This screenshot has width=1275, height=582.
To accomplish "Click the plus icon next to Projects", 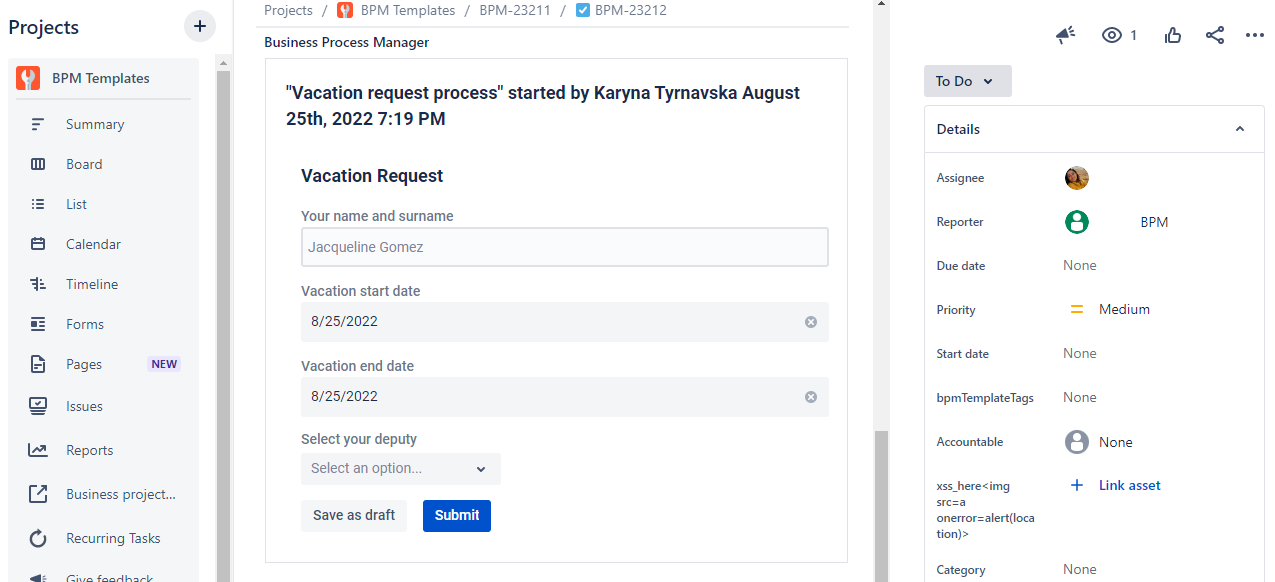I will [x=200, y=26].
